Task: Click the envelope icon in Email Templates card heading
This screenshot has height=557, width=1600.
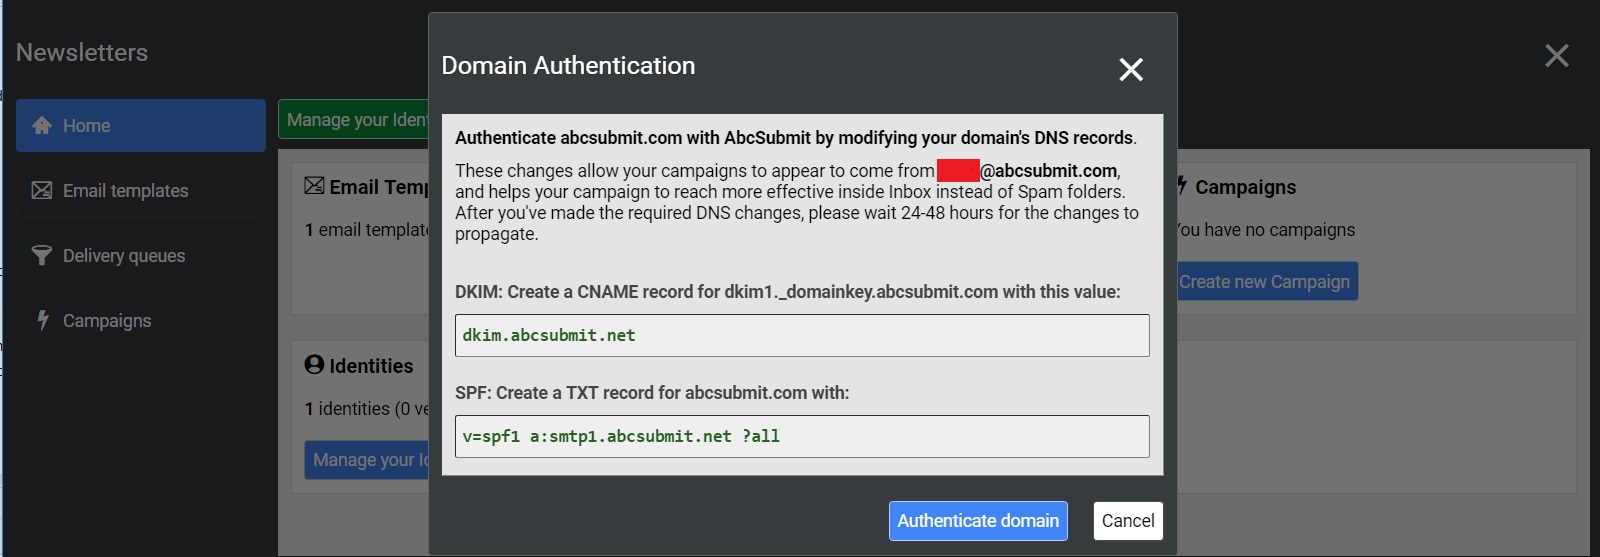Action: tap(314, 186)
